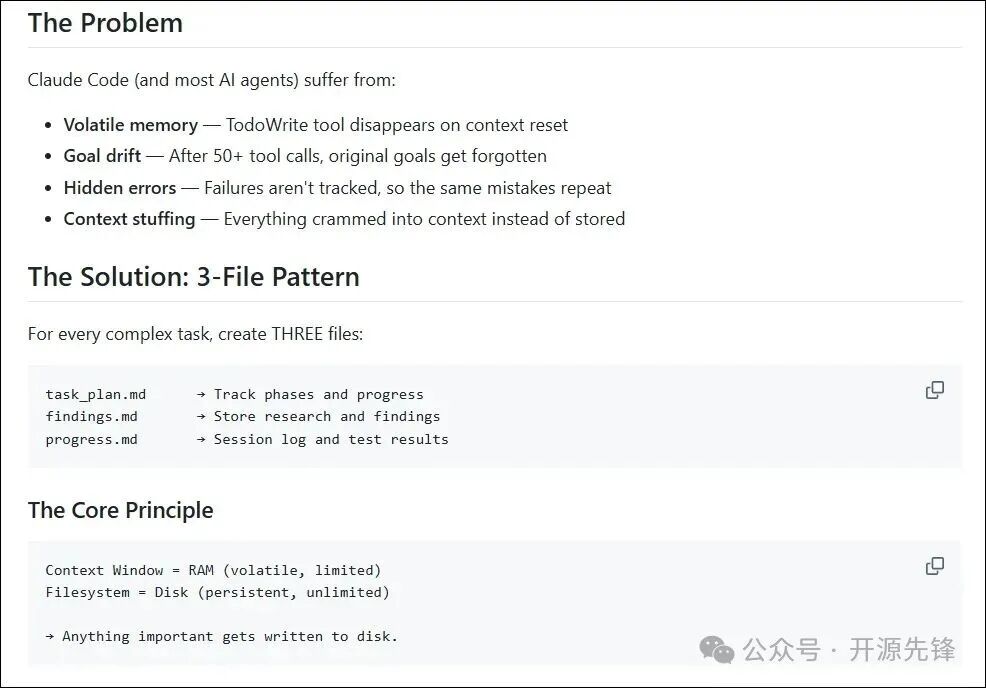The width and height of the screenshot is (986, 688).
Task: Click "Anything important gets written to disk" line
Action: [x=229, y=636]
